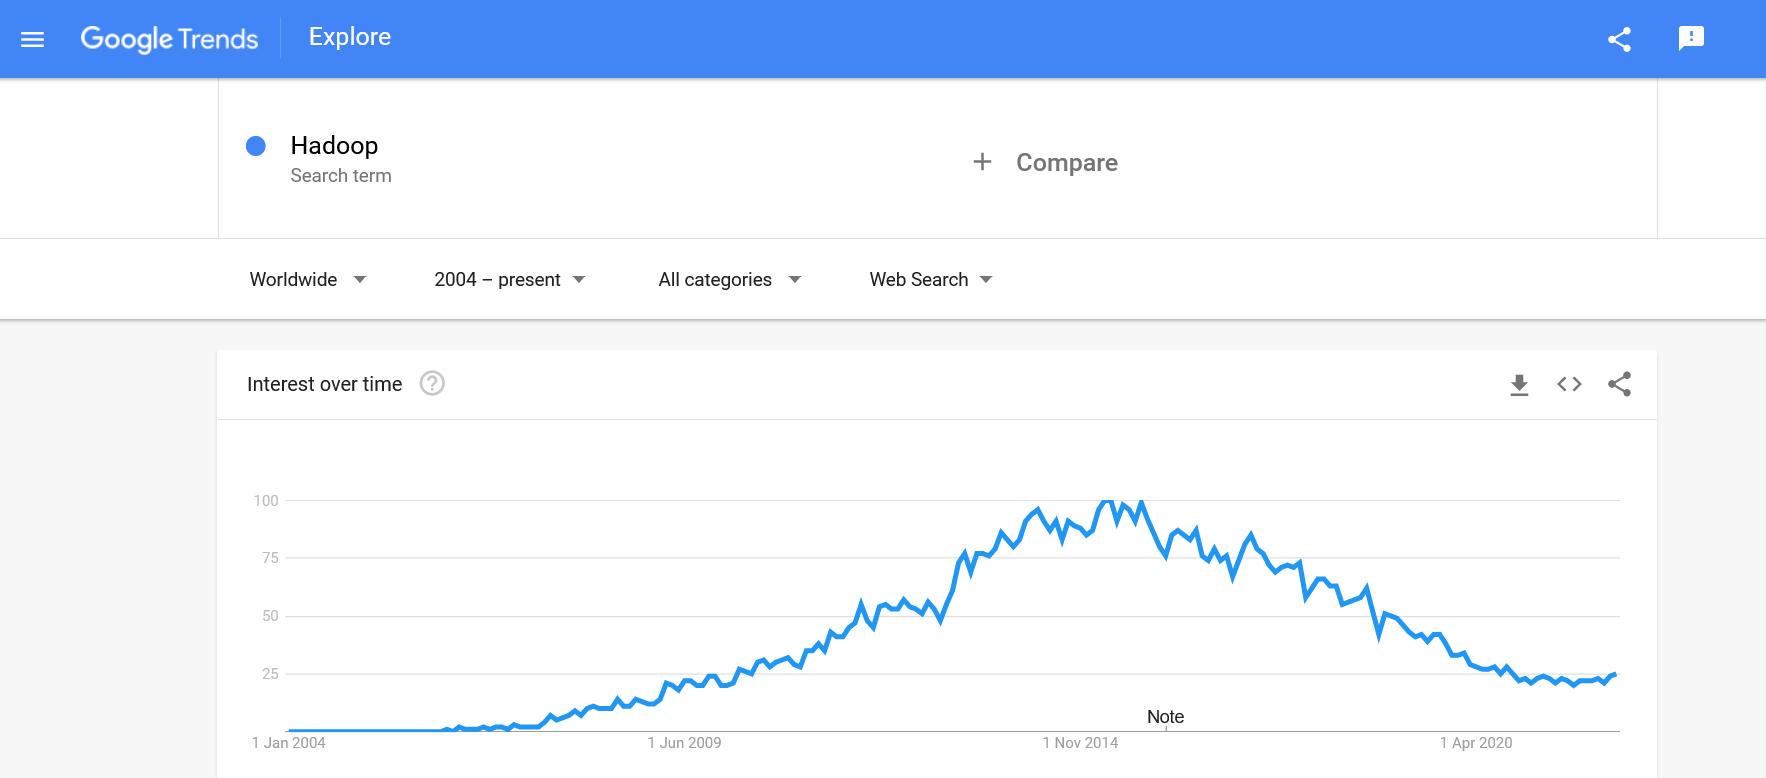The image size is (1766, 778).
Task: Go to the Explore page via header
Action: click(x=349, y=37)
